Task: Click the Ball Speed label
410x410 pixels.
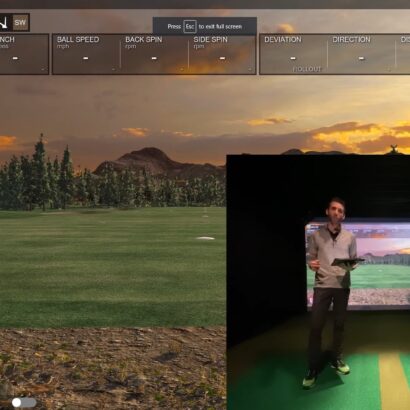Action: tap(78, 39)
